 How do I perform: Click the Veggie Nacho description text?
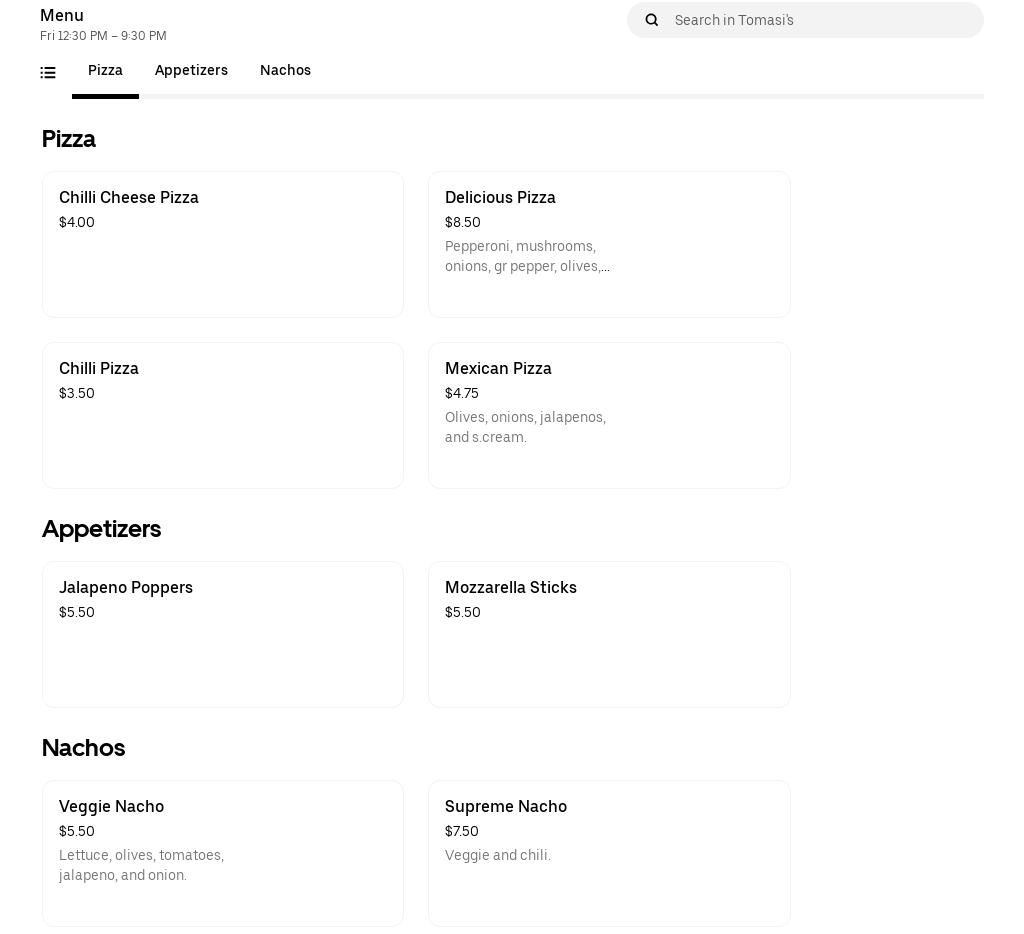[141, 865]
